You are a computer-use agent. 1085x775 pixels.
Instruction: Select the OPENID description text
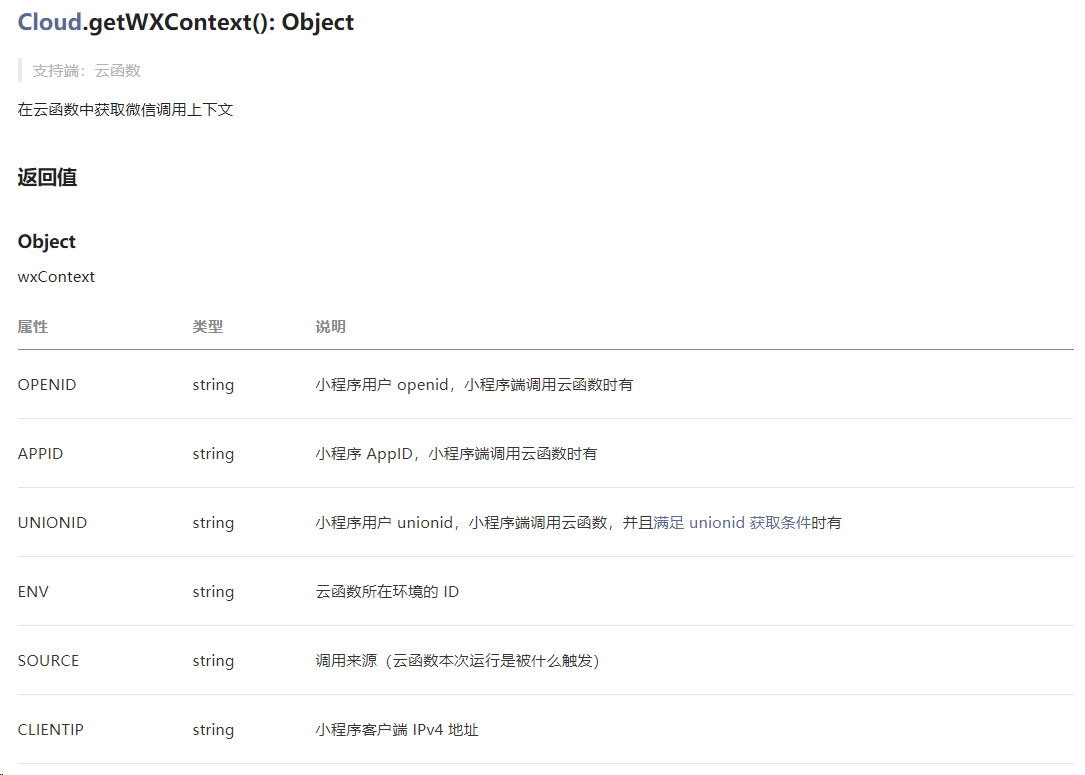point(470,384)
